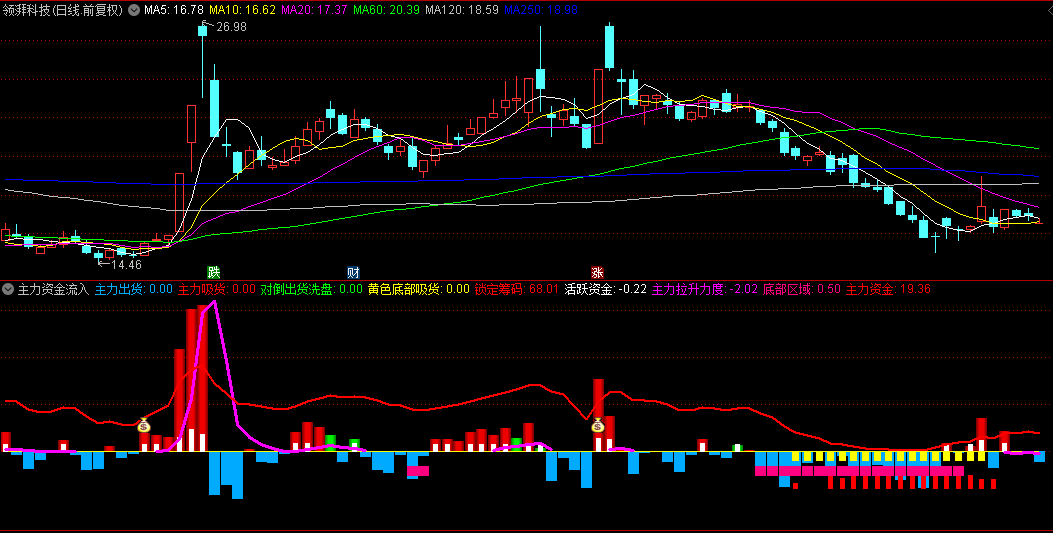Click the blue 财 event marker
The width and height of the screenshot is (1053, 533).
tap(353, 273)
